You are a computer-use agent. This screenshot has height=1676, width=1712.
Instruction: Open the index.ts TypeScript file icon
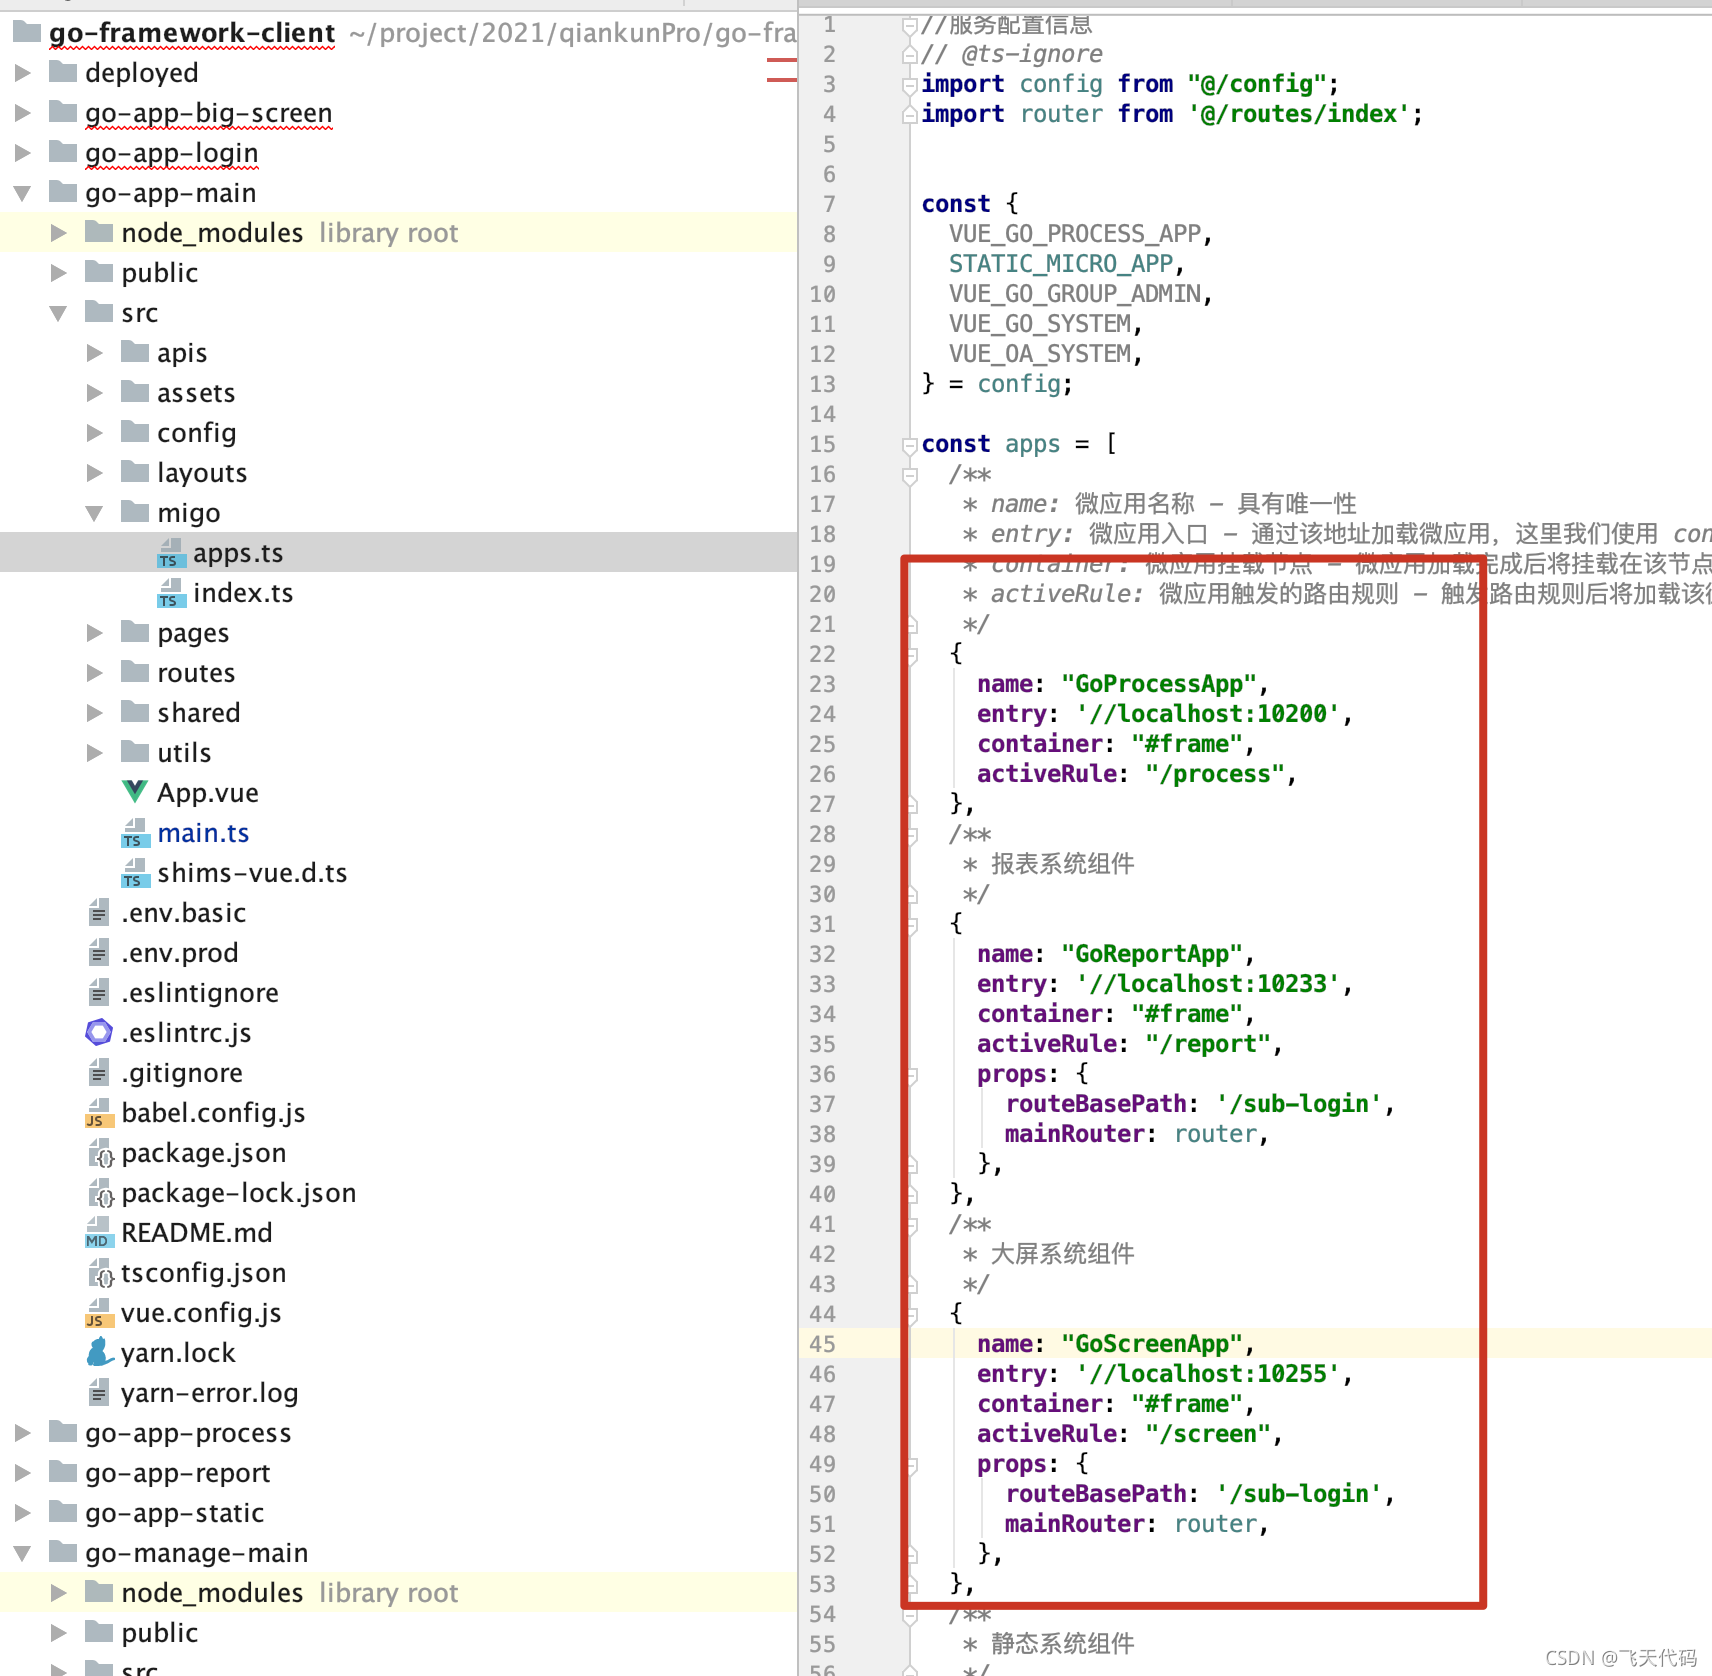tap(171, 593)
